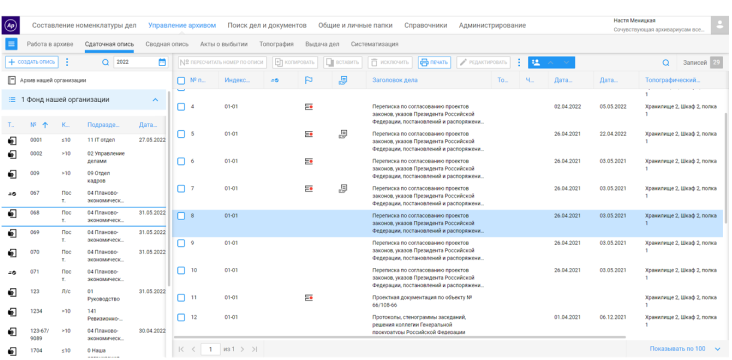Click the attachment icon in row 7

click(x=343, y=189)
